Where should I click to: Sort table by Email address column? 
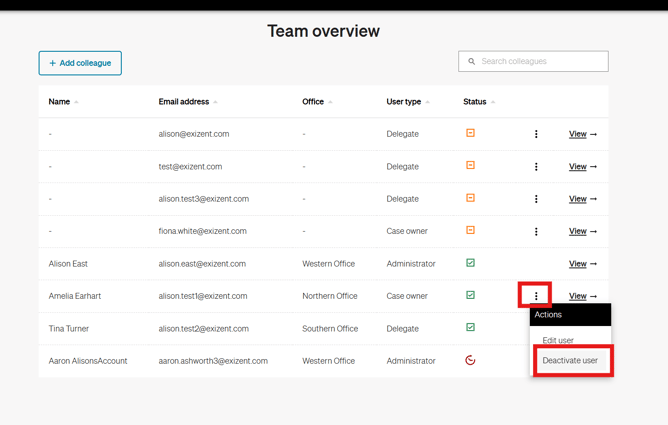[188, 102]
